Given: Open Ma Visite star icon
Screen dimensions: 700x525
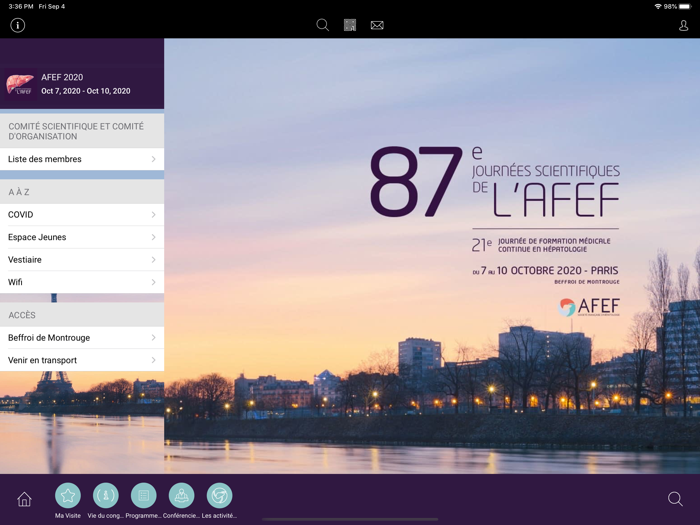Looking at the screenshot, I should pyautogui.click(x=68, y=496).
